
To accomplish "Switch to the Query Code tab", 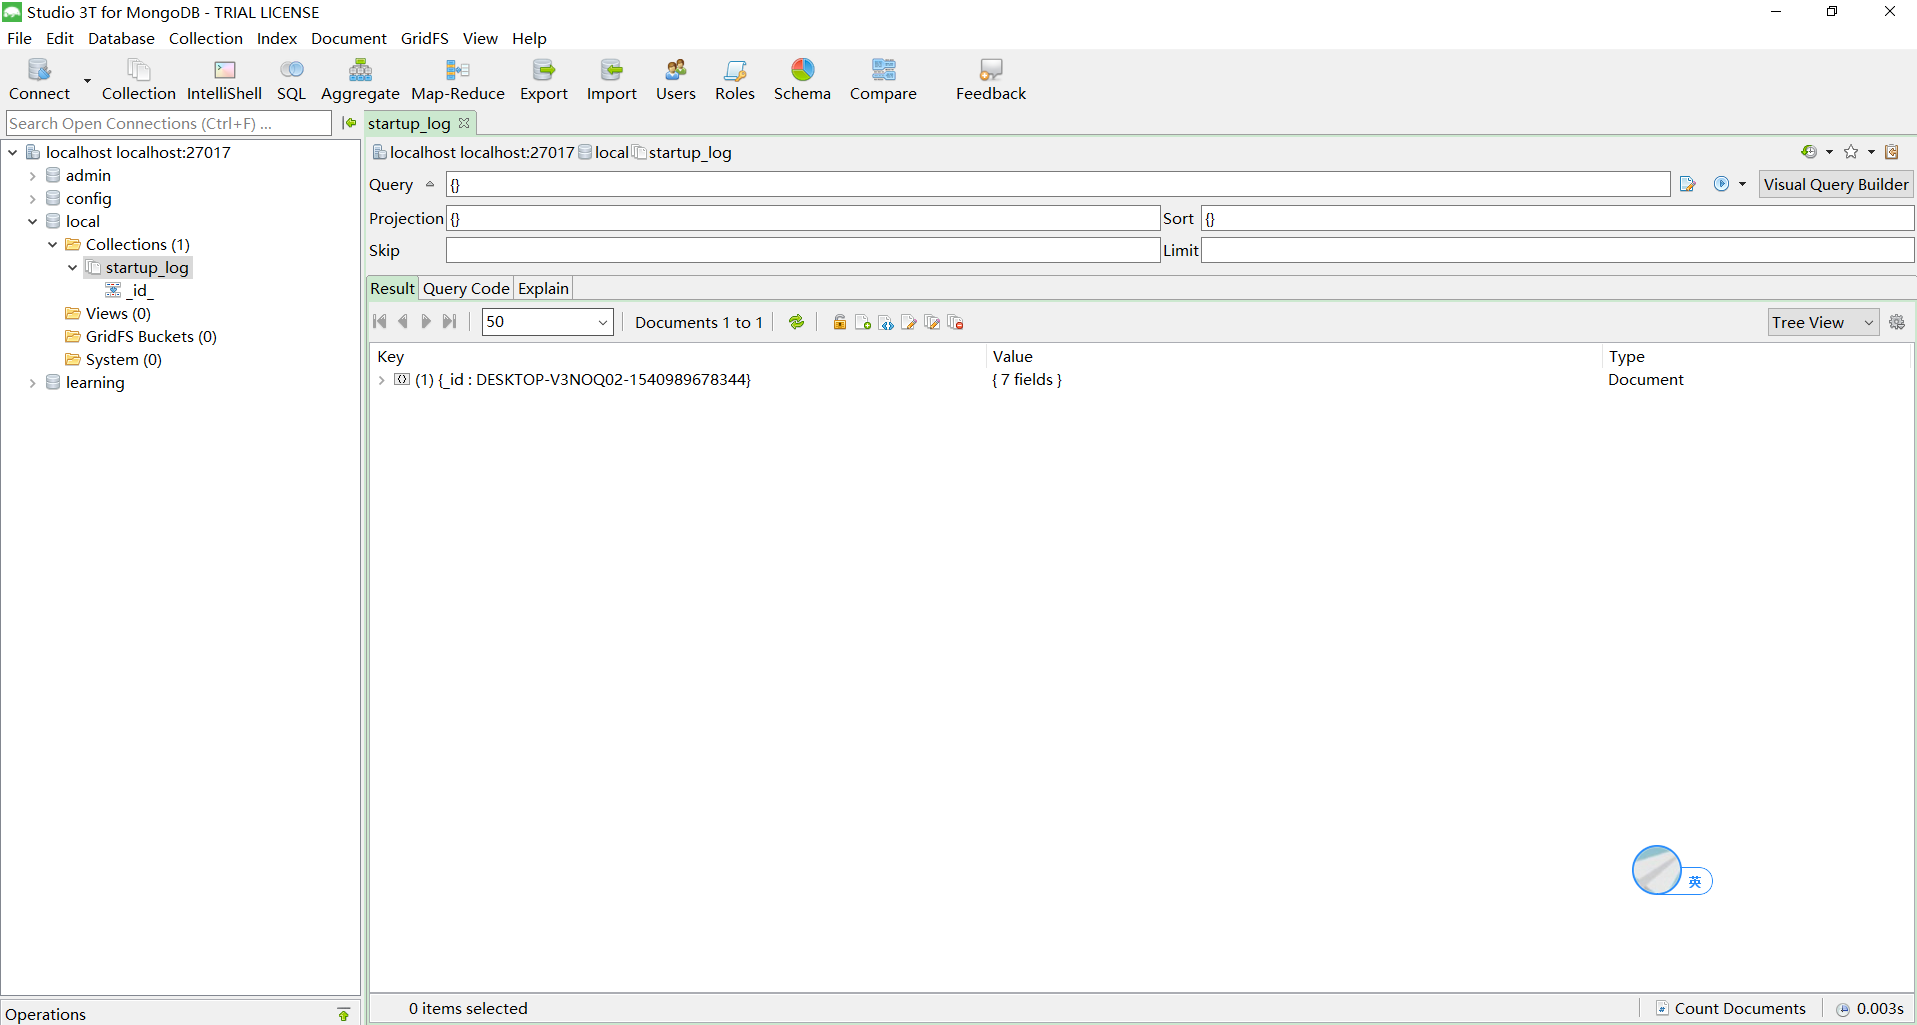I will click(466, 288).
